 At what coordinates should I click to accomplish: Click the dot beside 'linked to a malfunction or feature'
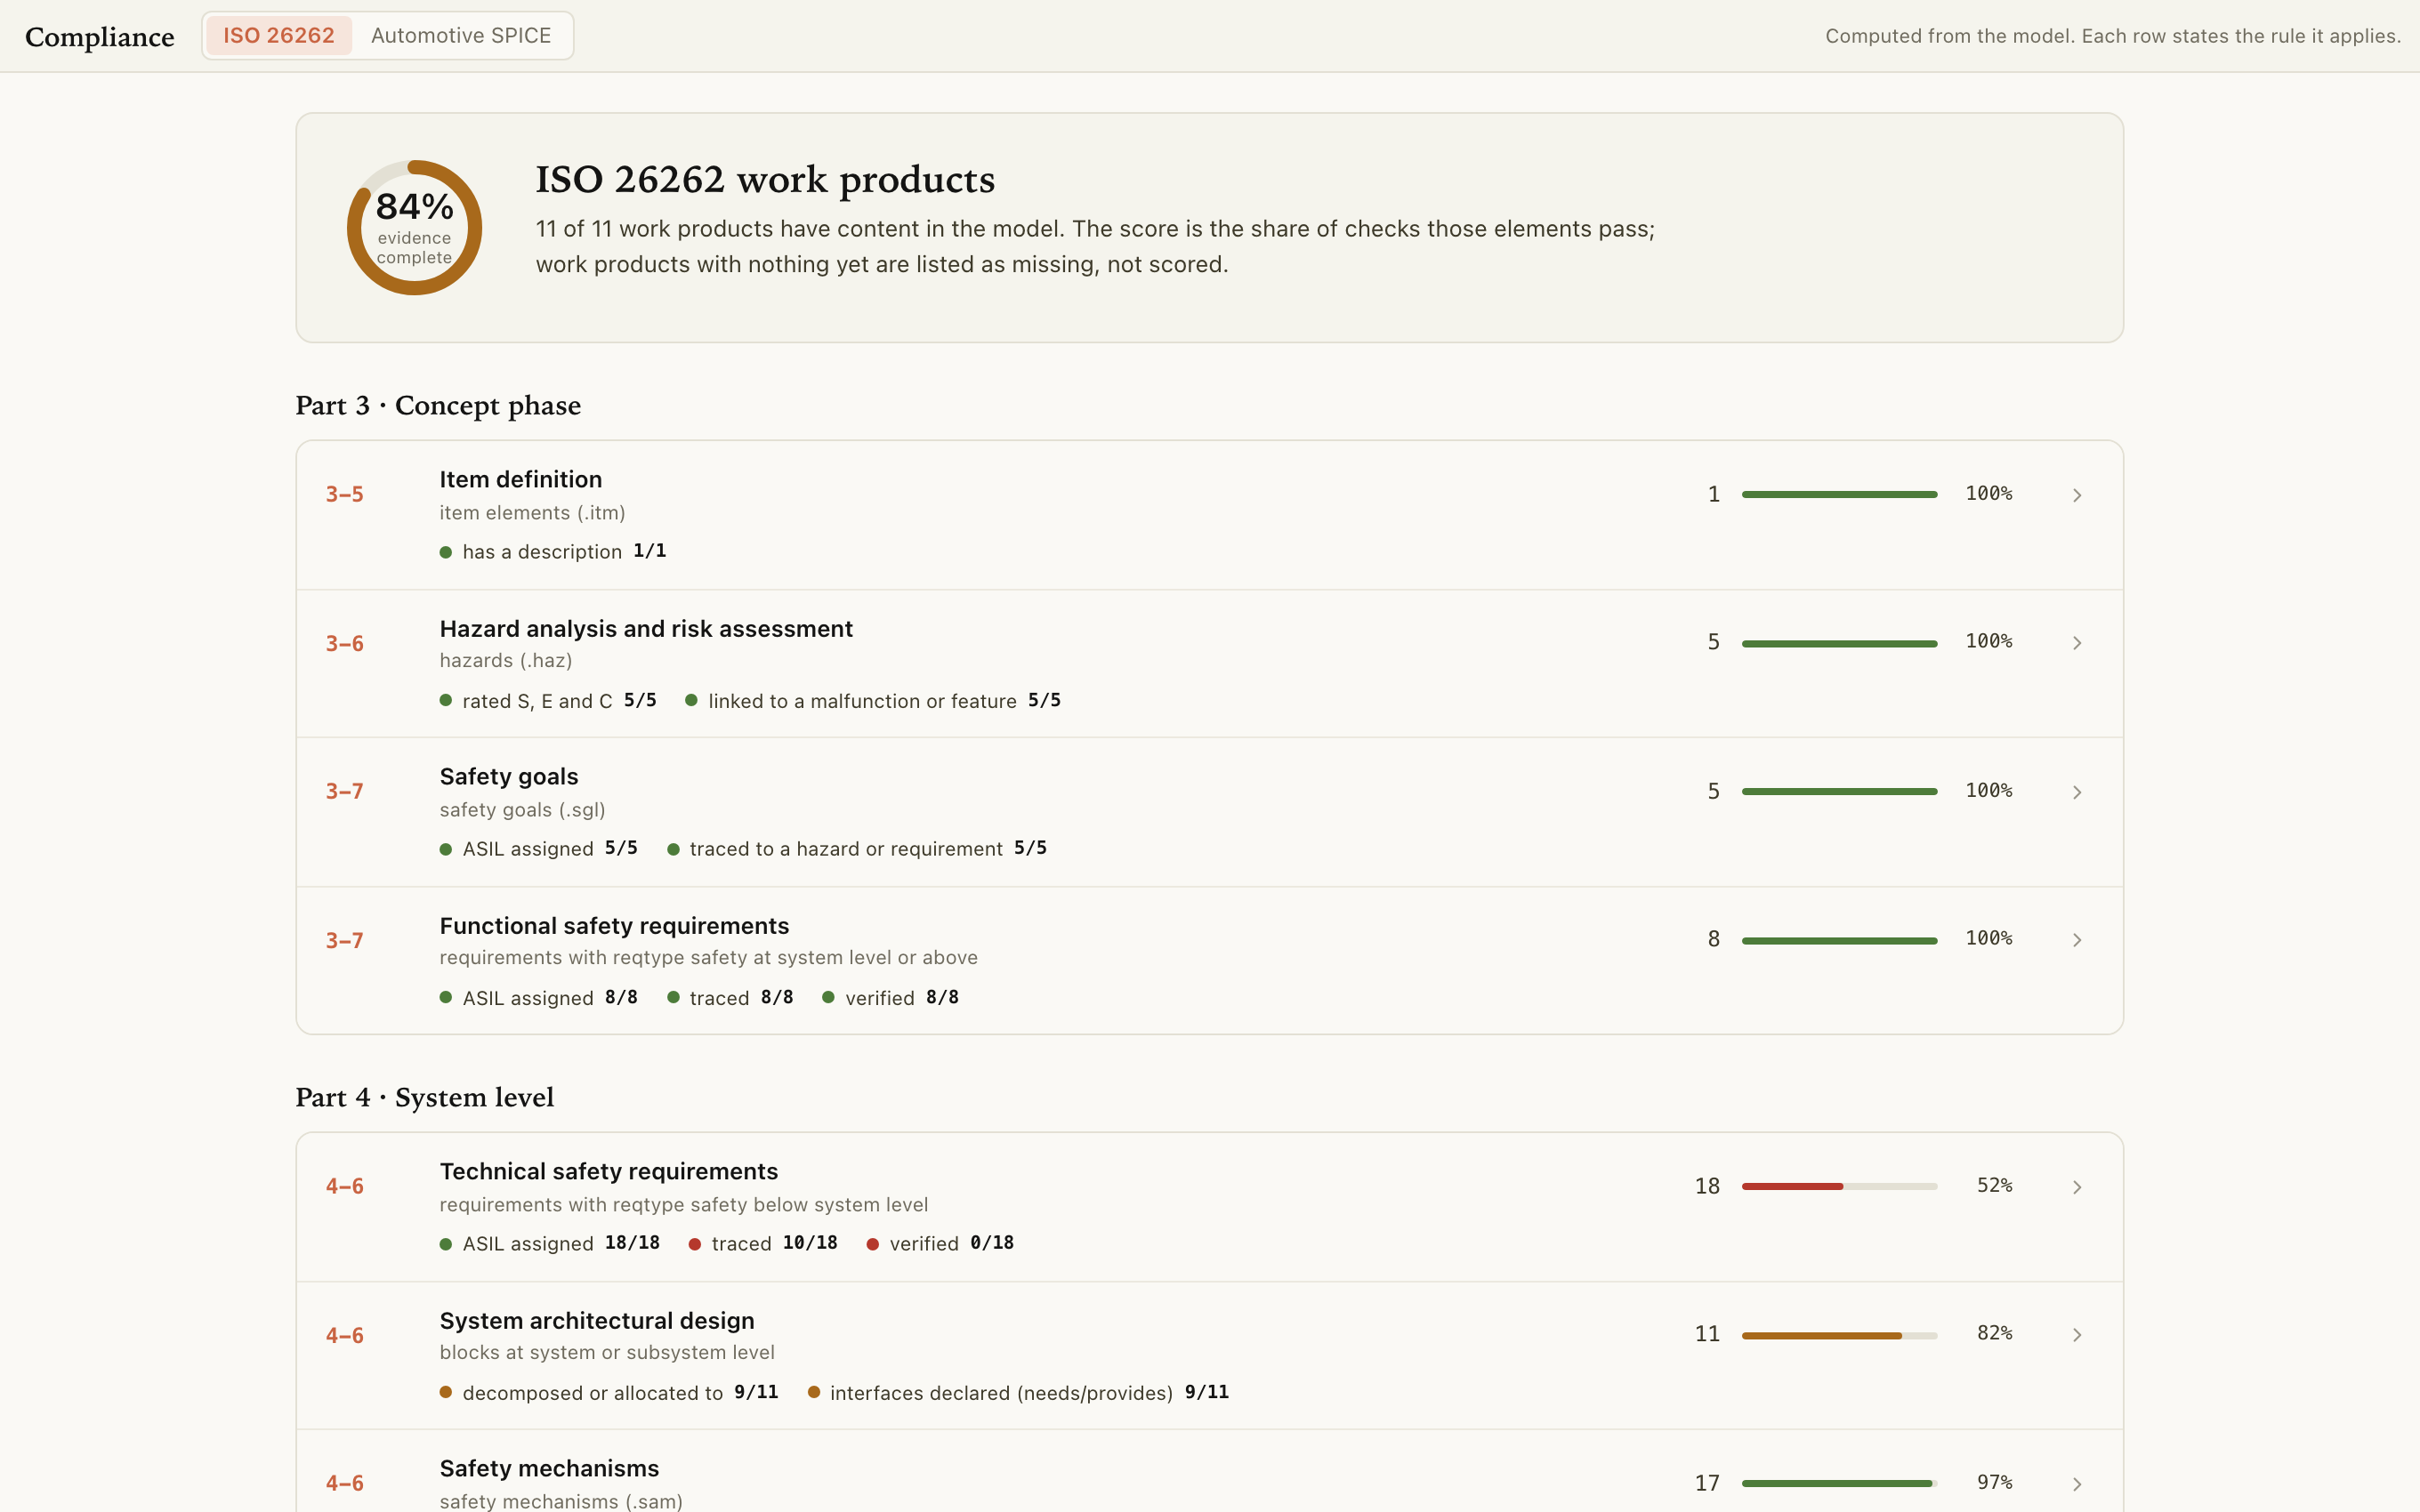coord(691,701)
